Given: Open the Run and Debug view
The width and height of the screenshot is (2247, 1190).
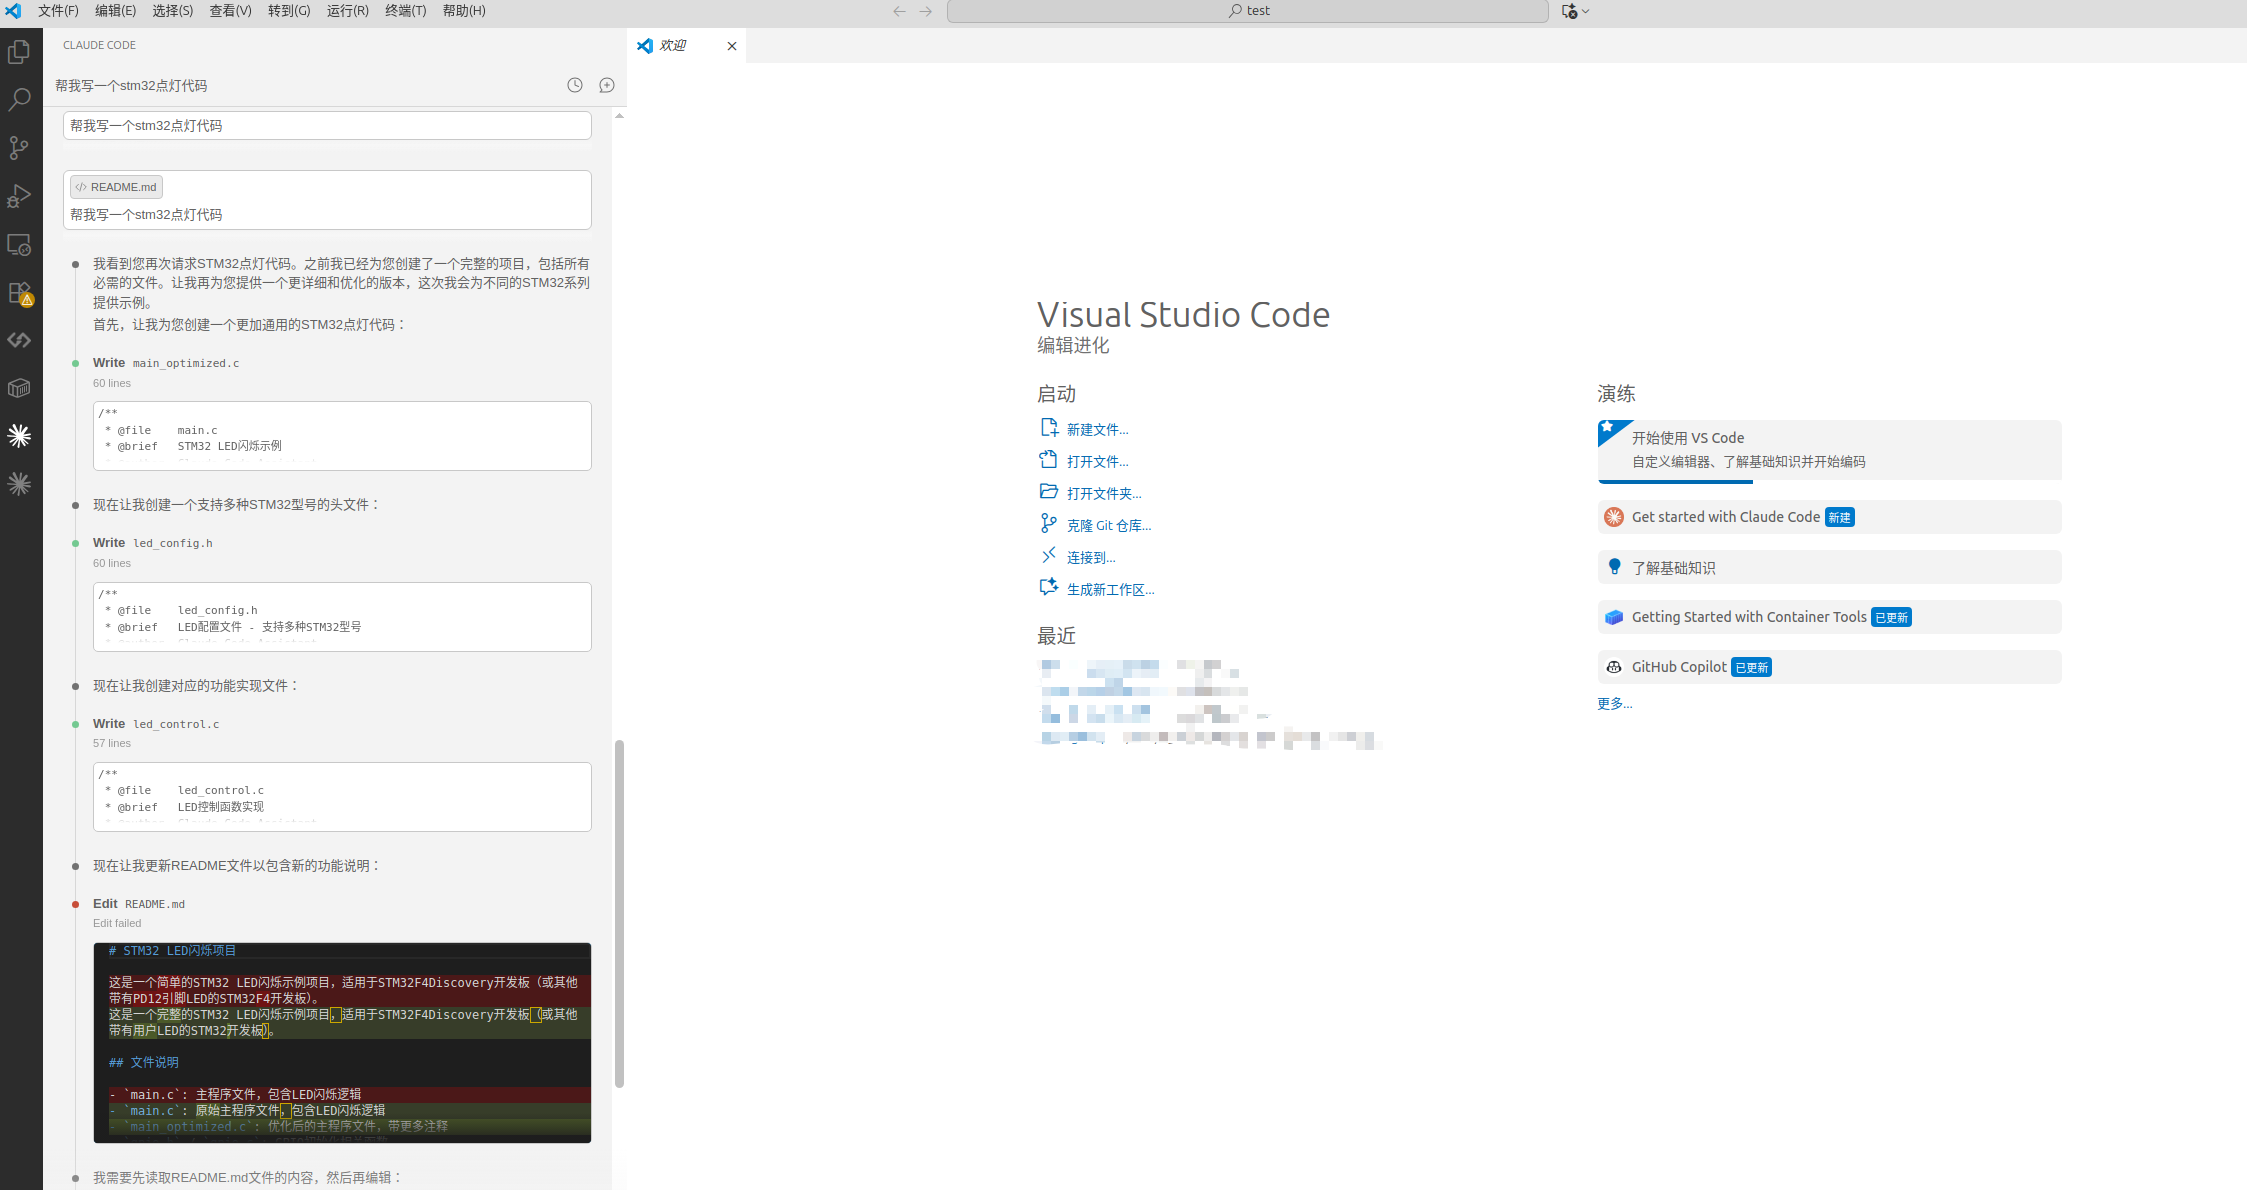Looking at the screenshot, I should point(19,196).
